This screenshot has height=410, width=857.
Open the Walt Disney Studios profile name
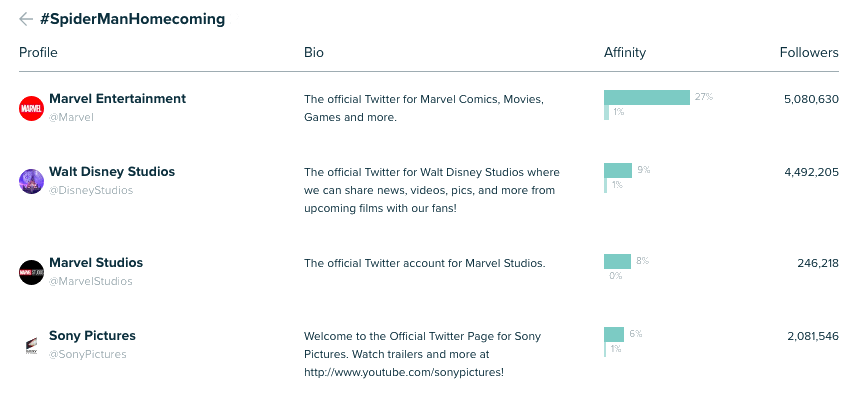112,172
